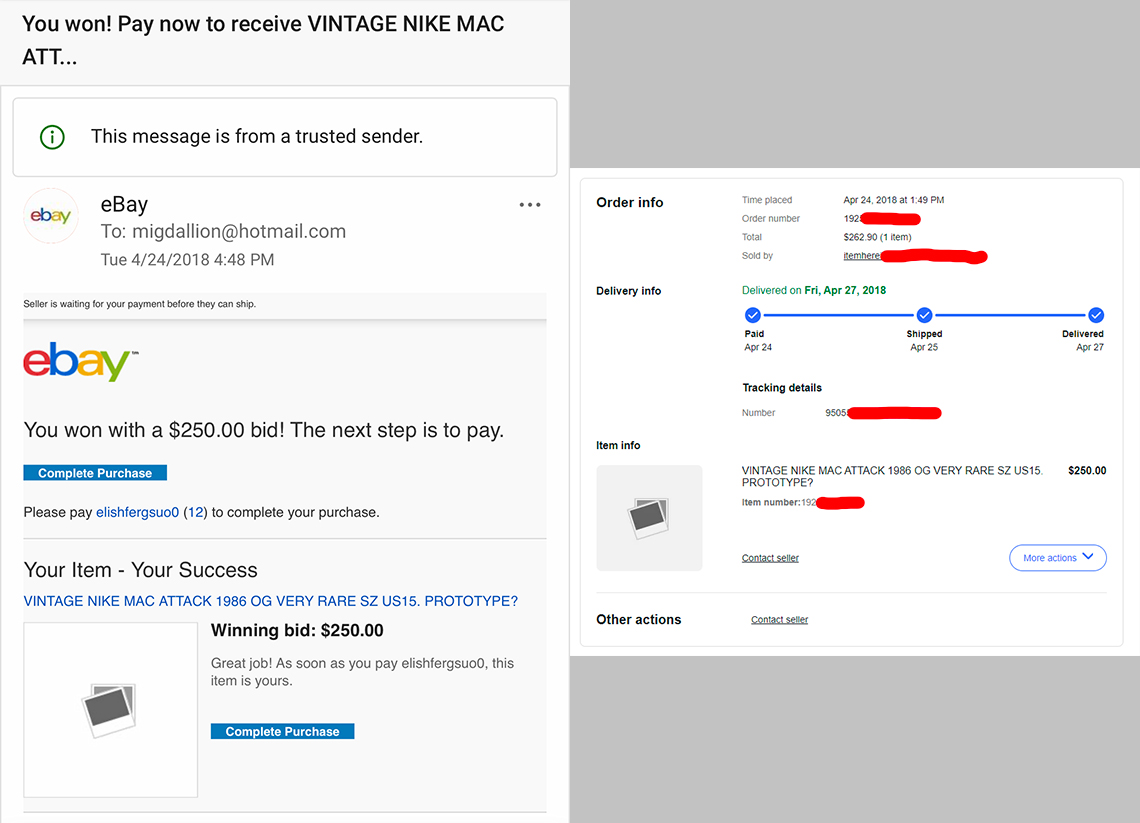Expand the More actions dropdown
The height and width of the screenshot is (823, 1140).
coord(1057,558)
